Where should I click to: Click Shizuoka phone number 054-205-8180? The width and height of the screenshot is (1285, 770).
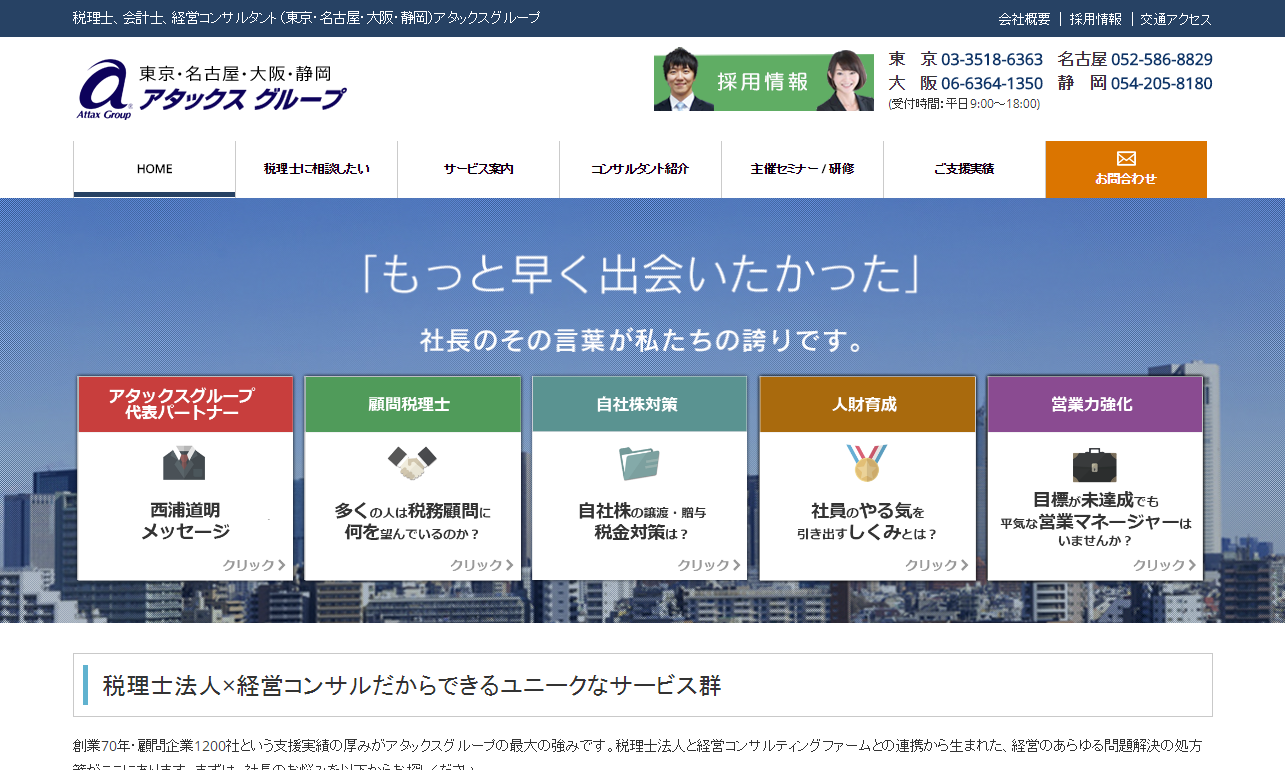1162,83
